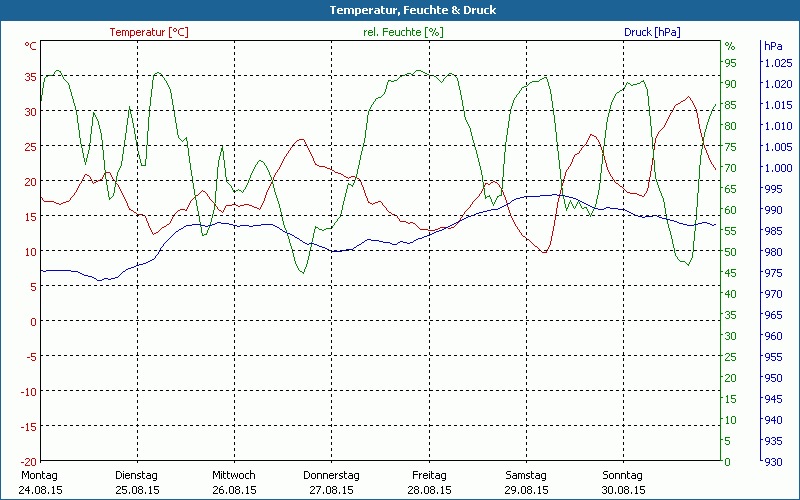Click the blue "1.025" tick on the pressure axis

[x=779, y=63]
